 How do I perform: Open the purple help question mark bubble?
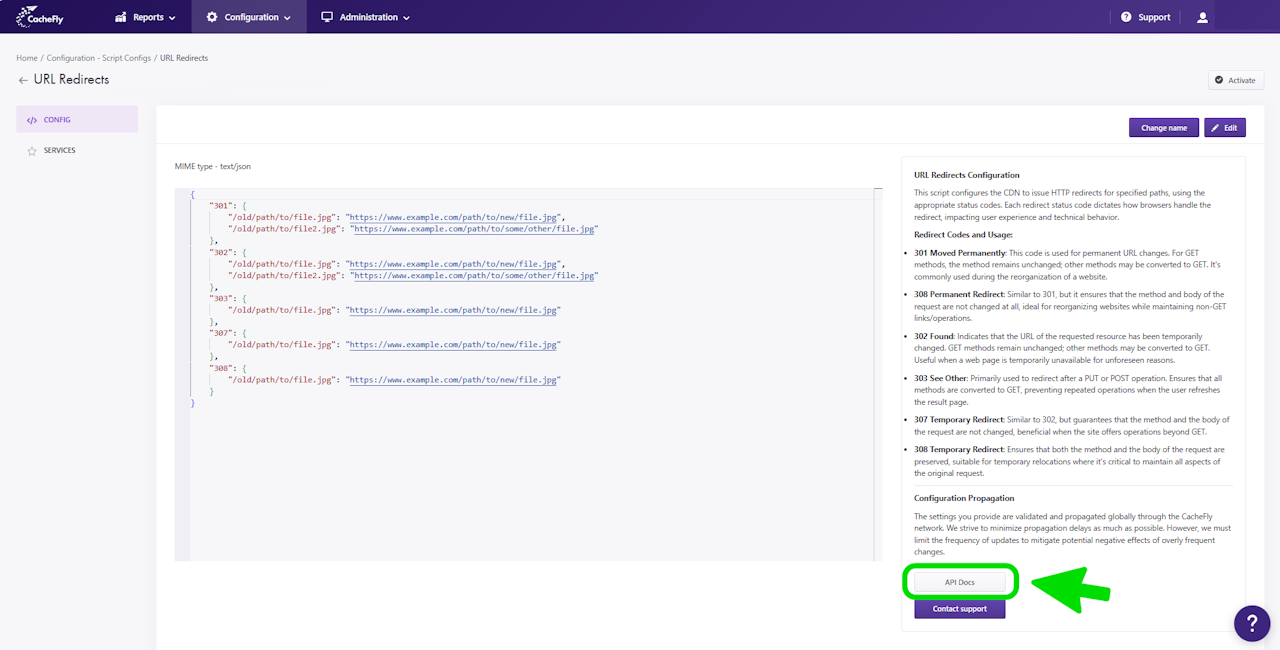click(1252, 623)
